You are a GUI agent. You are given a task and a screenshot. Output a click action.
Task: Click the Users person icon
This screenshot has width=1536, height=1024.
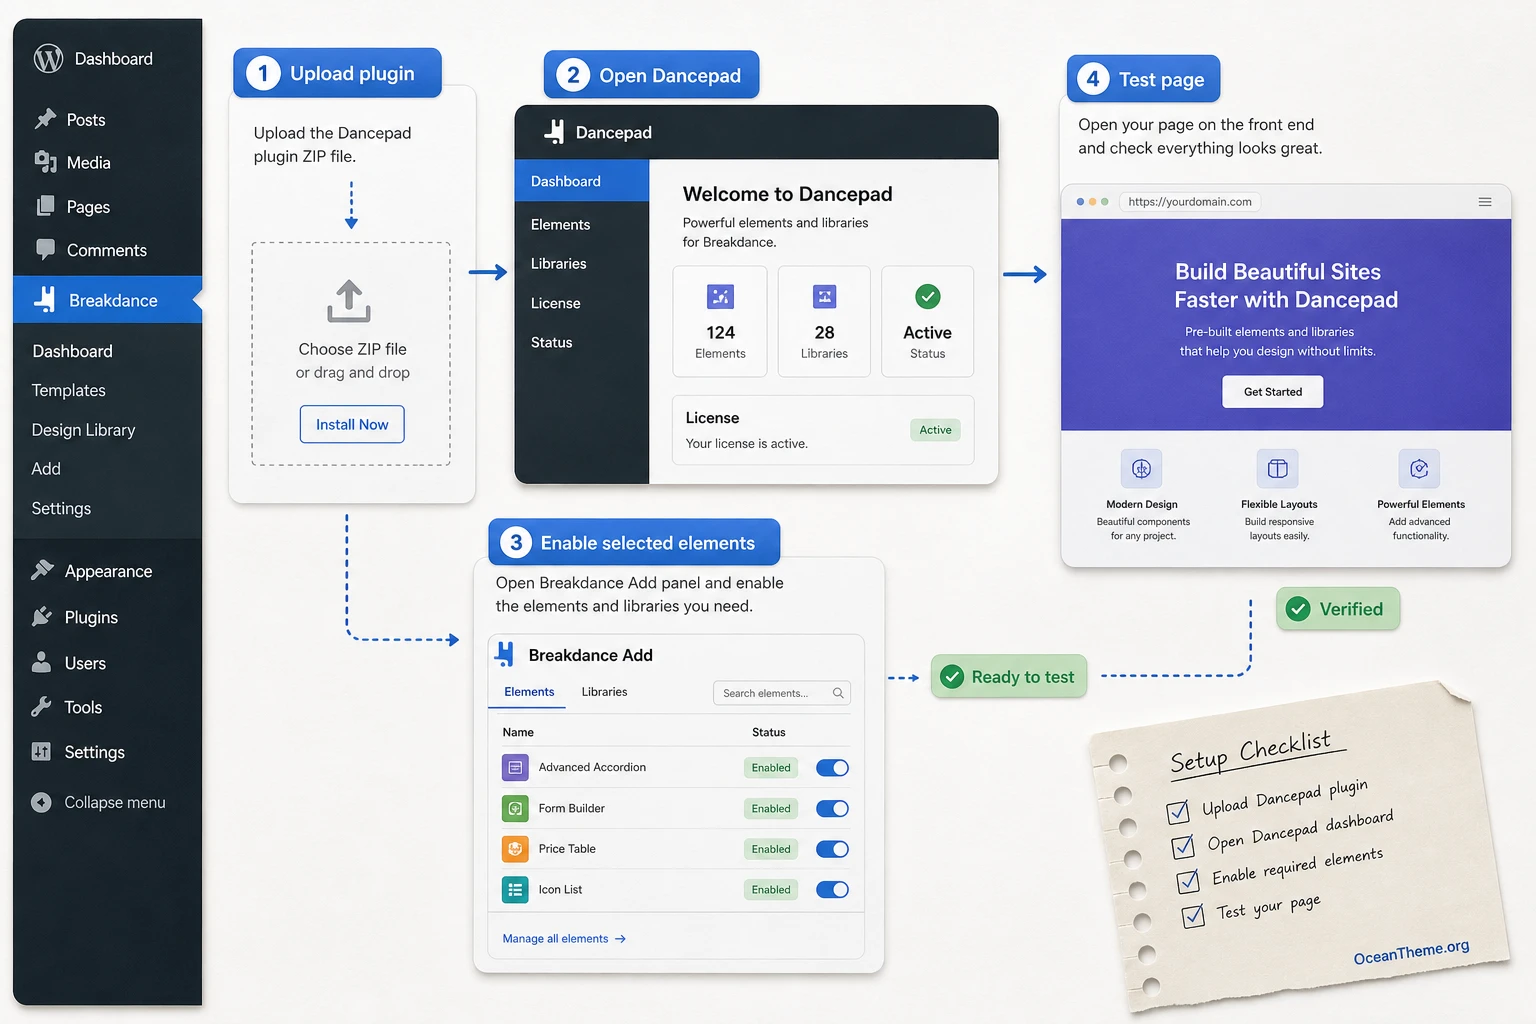[x=41, y=662]
